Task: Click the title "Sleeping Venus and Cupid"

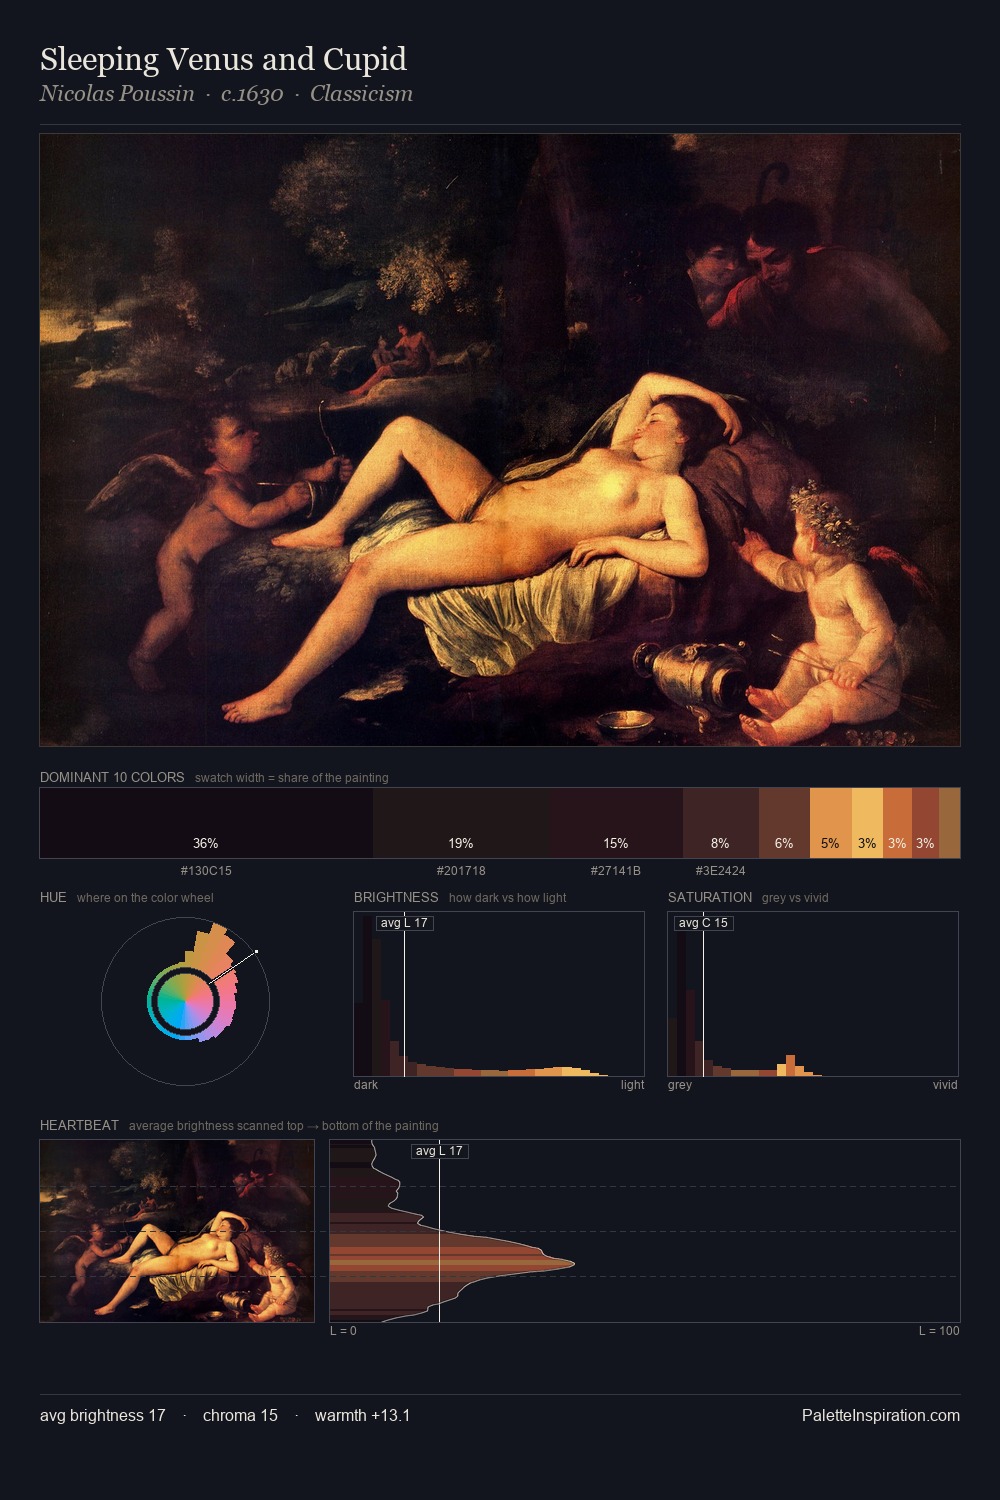Action: pyautogui.click(x=223, y=60)
